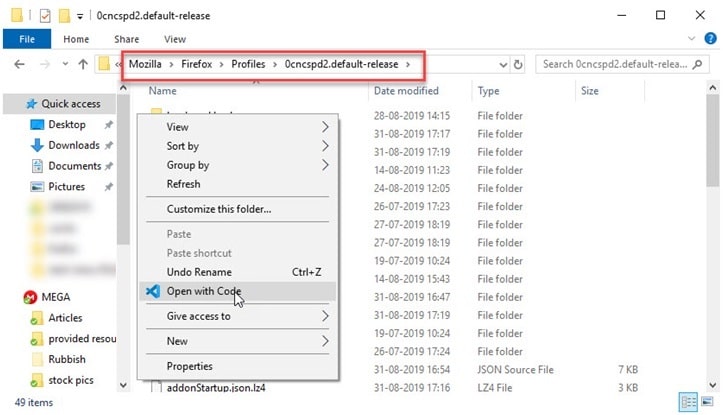Click Profiles in the address breadcrumb

tap(248, 64)
